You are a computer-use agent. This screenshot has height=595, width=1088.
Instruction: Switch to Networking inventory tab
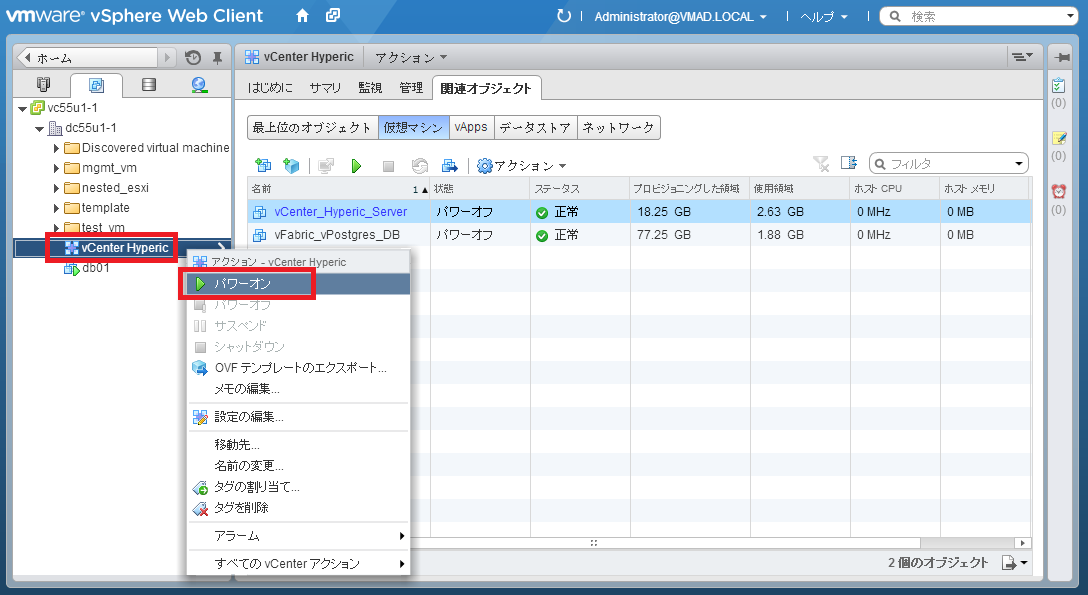199,85
